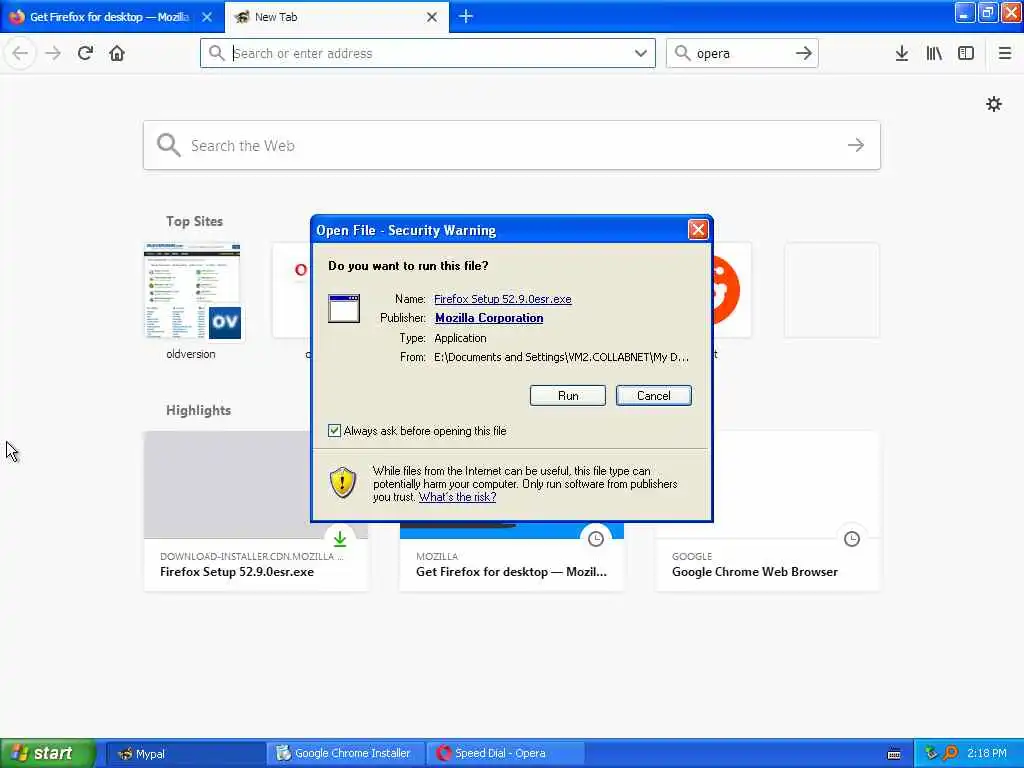Open the Windows start menu
The width and height of the screenshot is (1024, 768).
click(47, 753)
